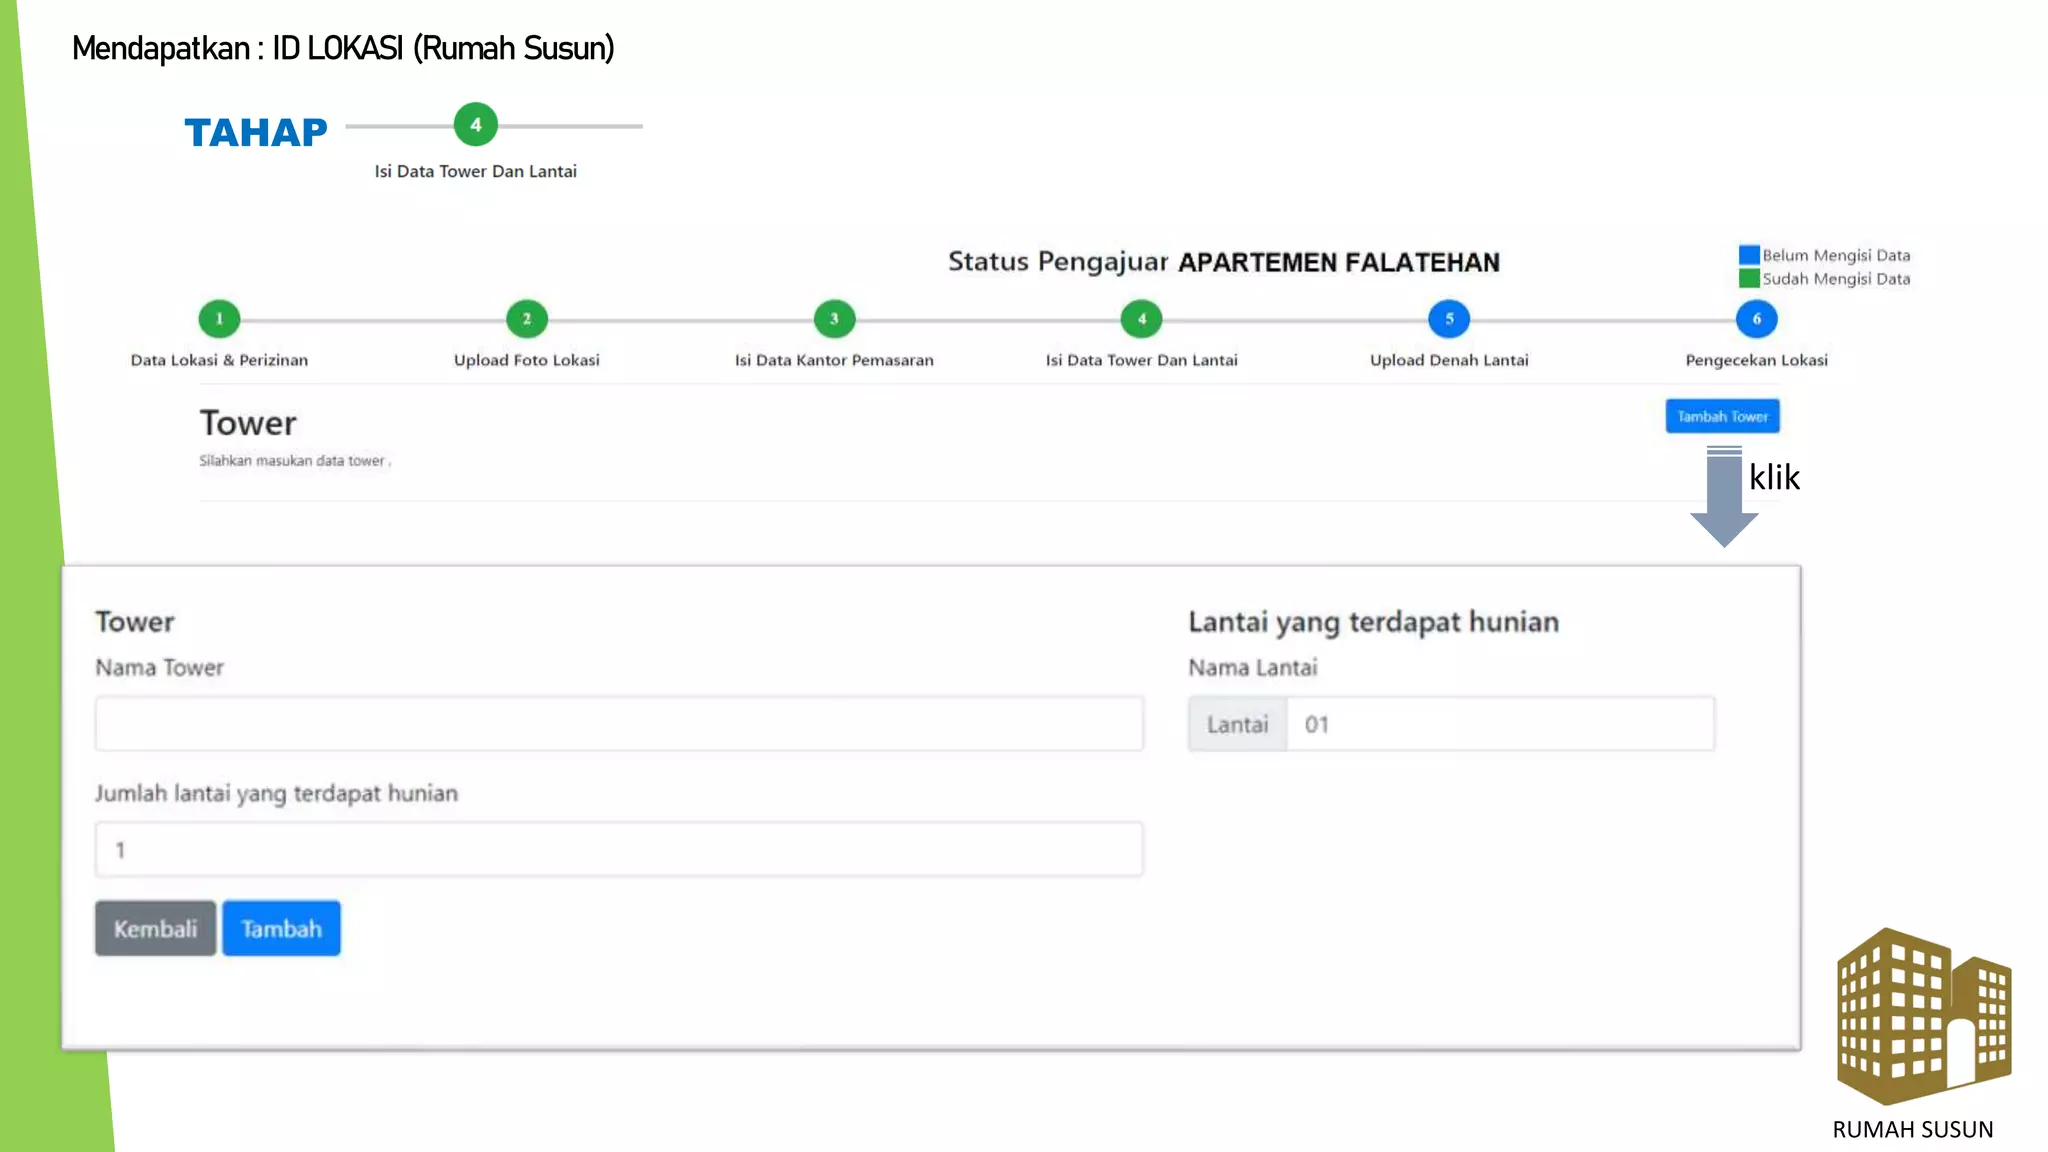Screen dimensions: 2048x1152
Task: Click the Nama Lantai 01 input field
Action: pos(1500,724)
